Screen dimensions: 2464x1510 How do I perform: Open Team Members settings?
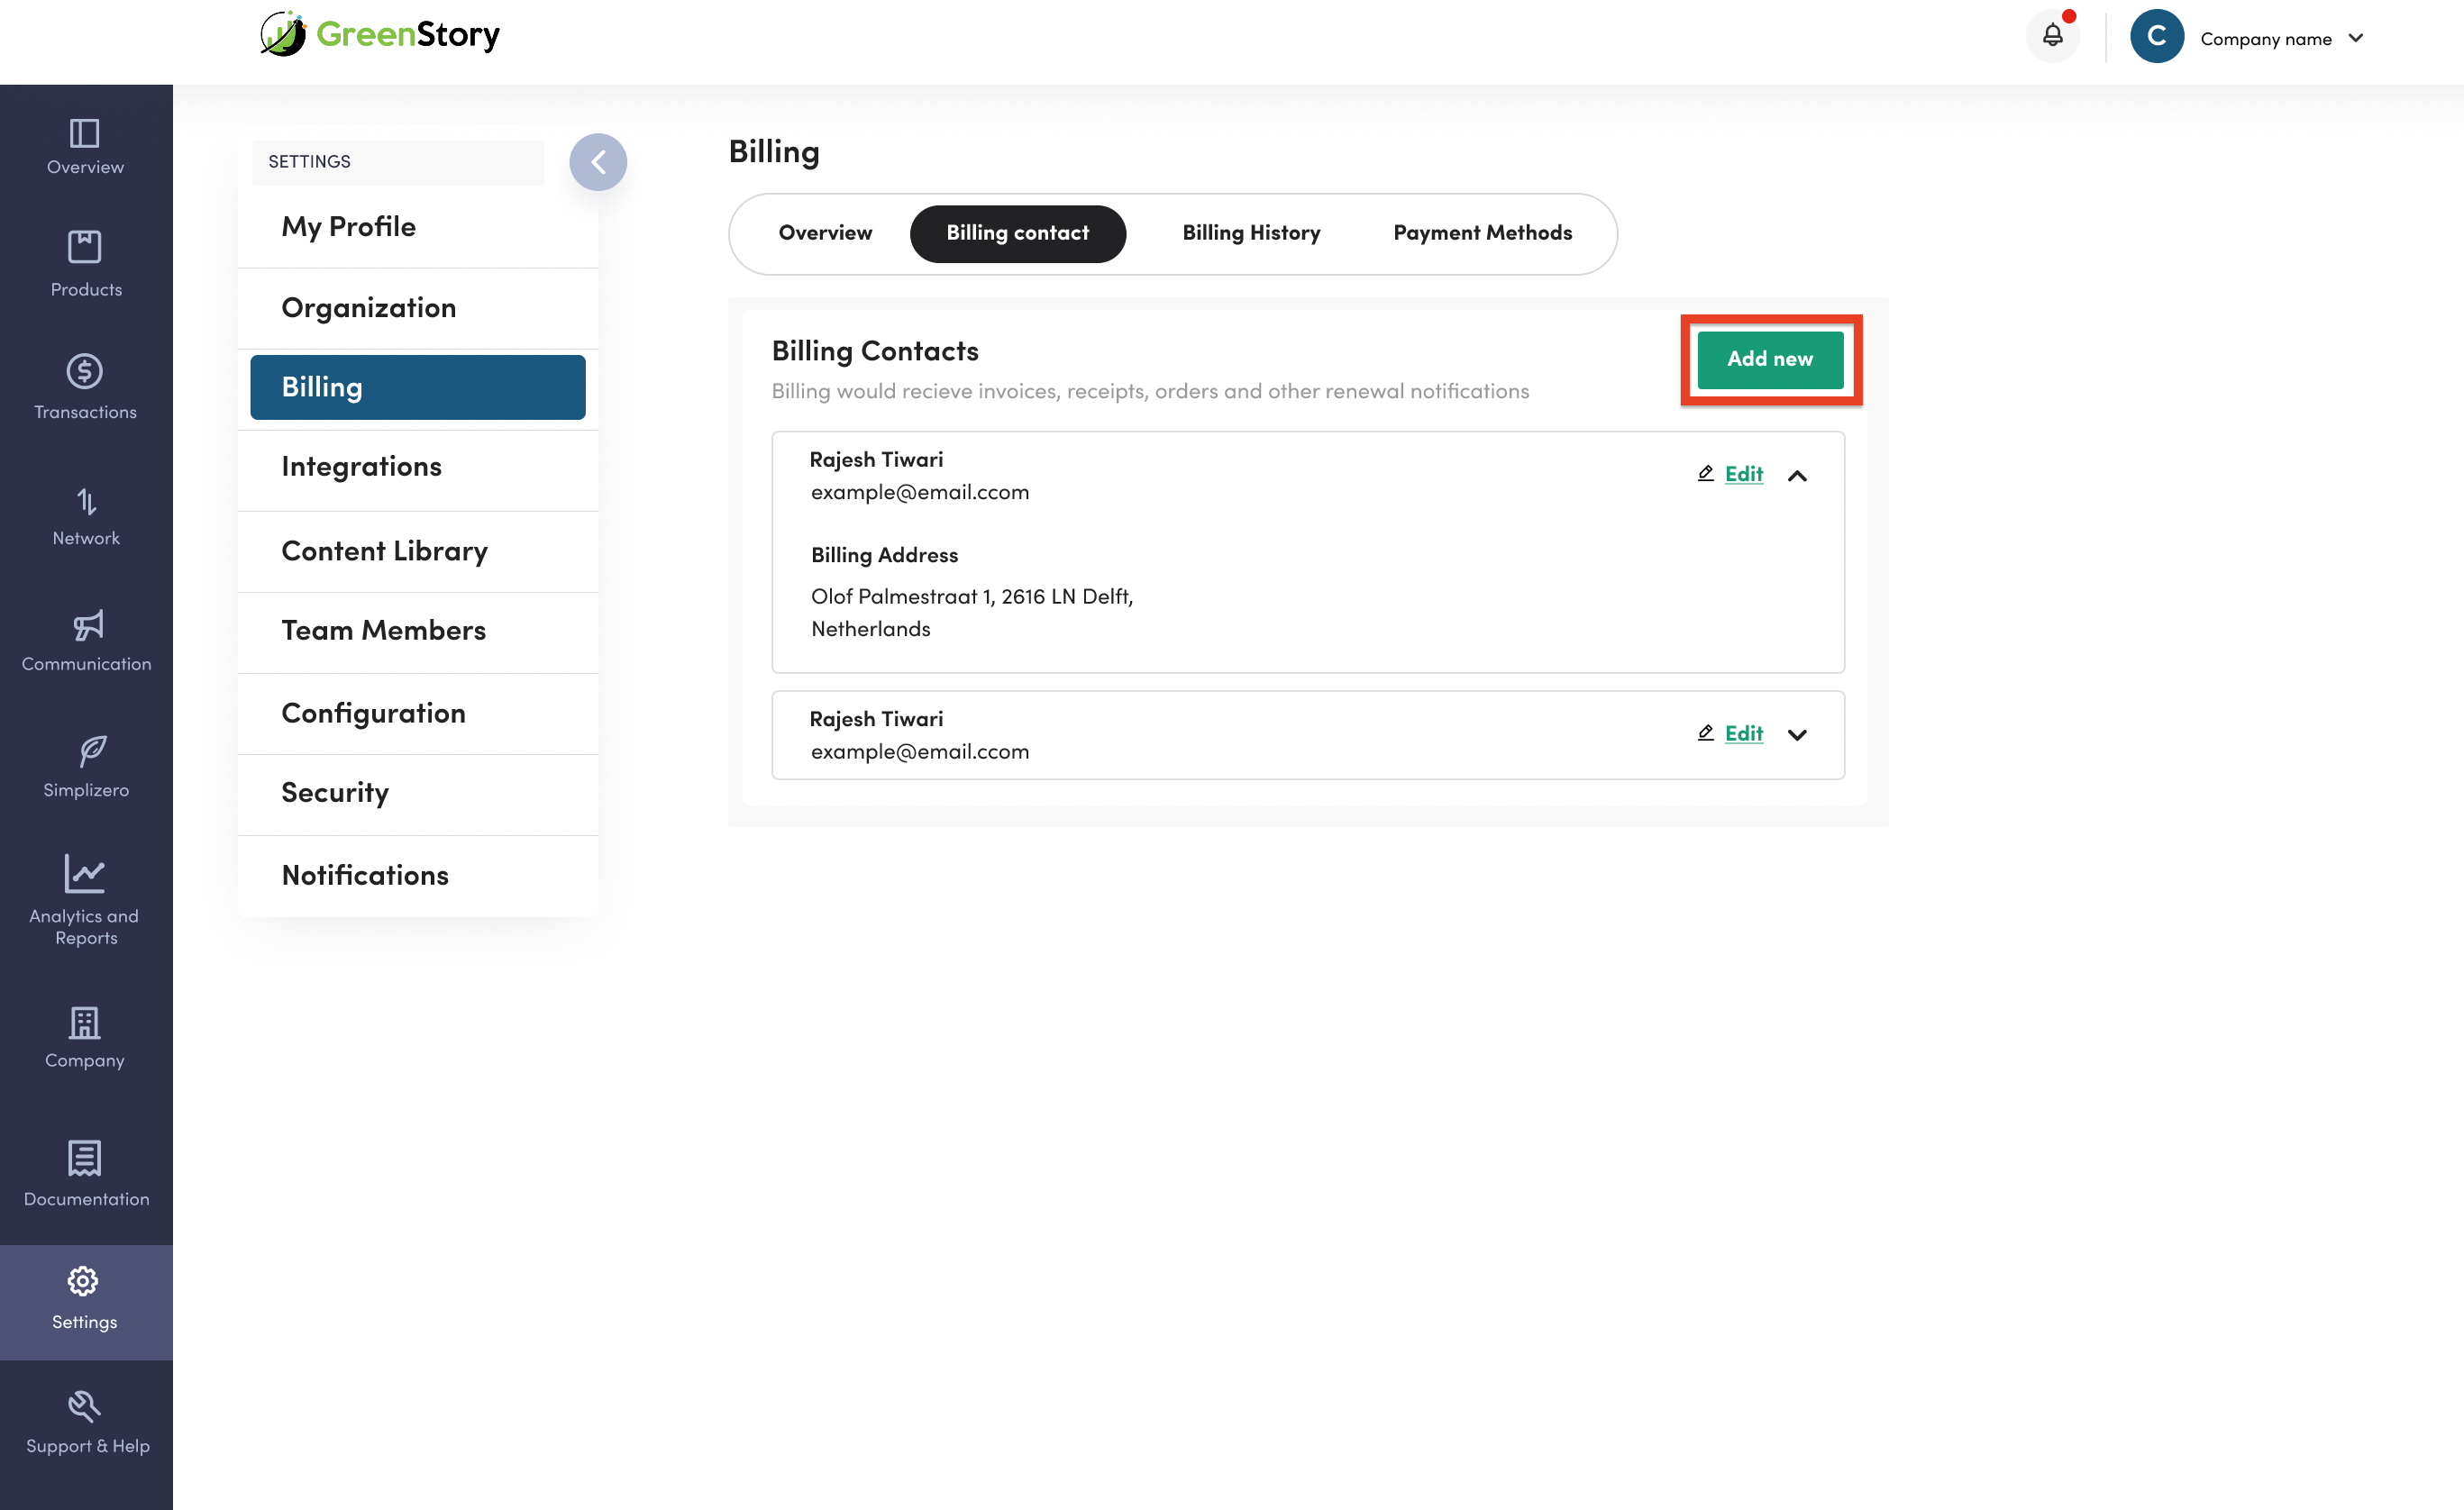tap(383, 630)
